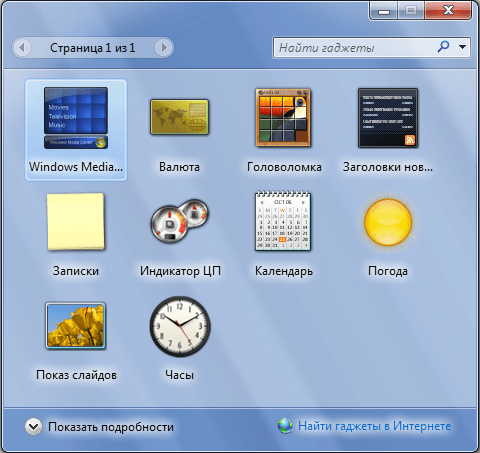
Task: Click the globe icon beside online link
Action: 285,426
